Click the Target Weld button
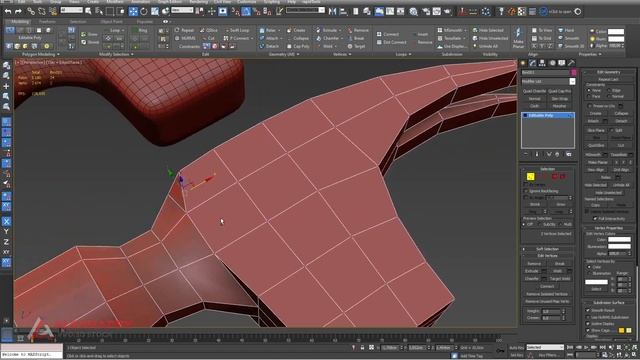 (560, 279)
